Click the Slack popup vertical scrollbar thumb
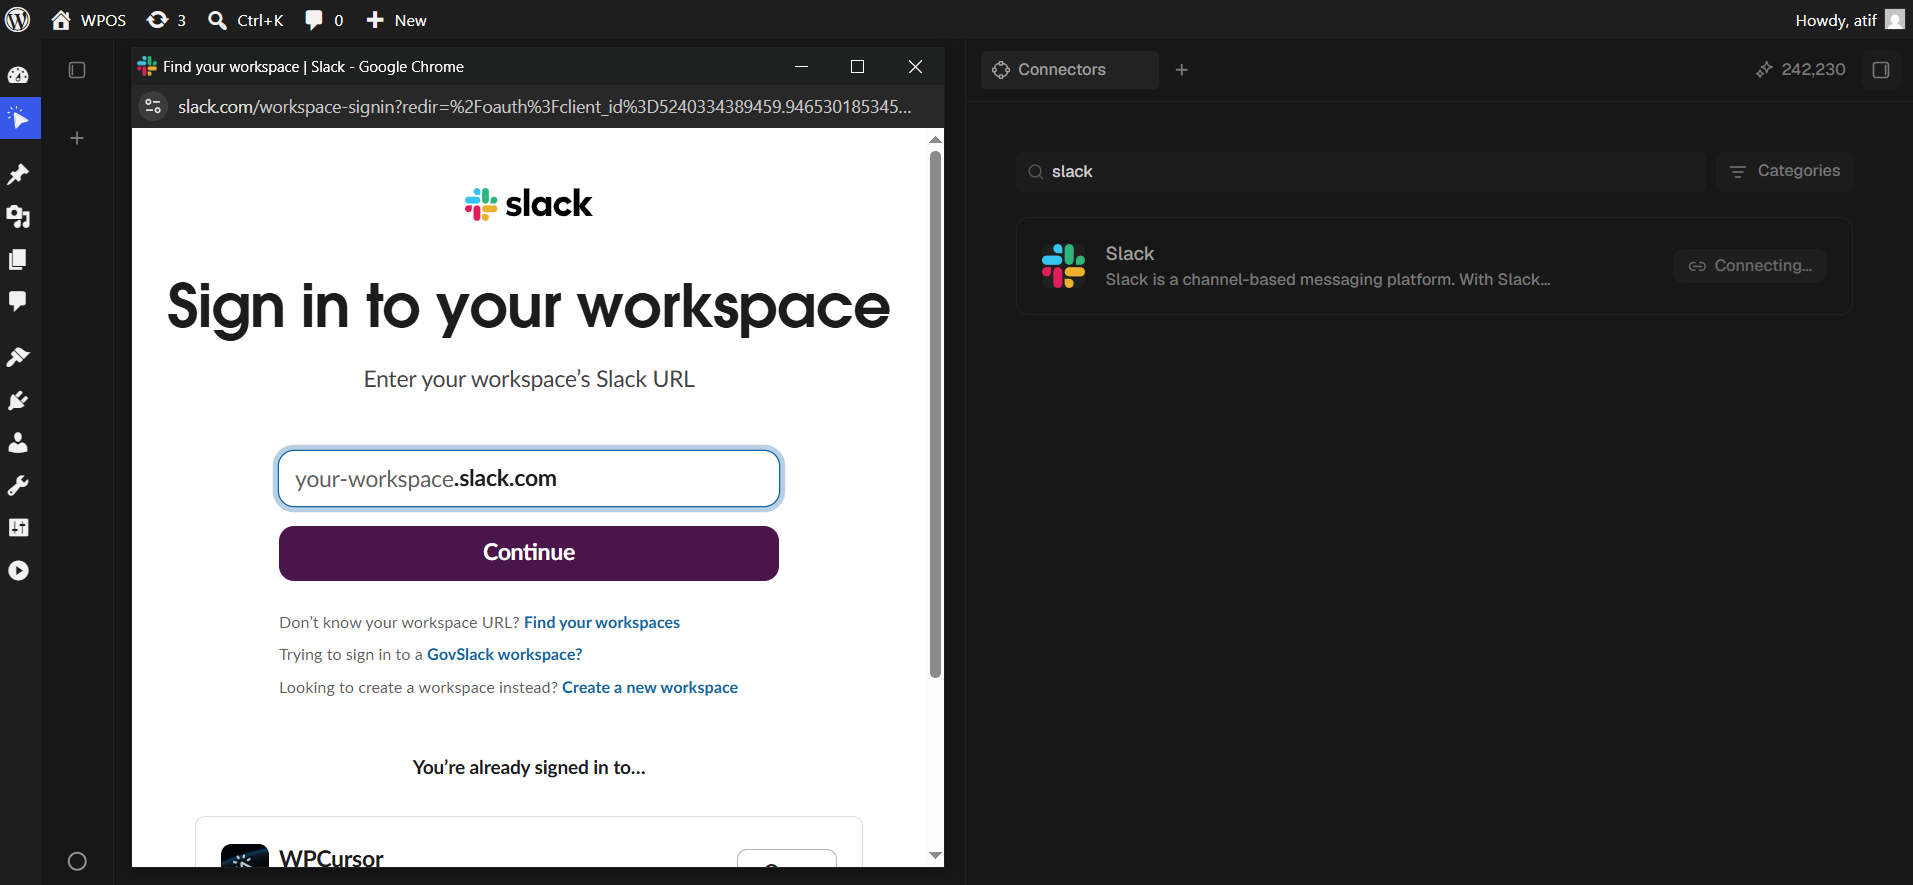Viewport: 1913px width, 885px height. [935, 414]
